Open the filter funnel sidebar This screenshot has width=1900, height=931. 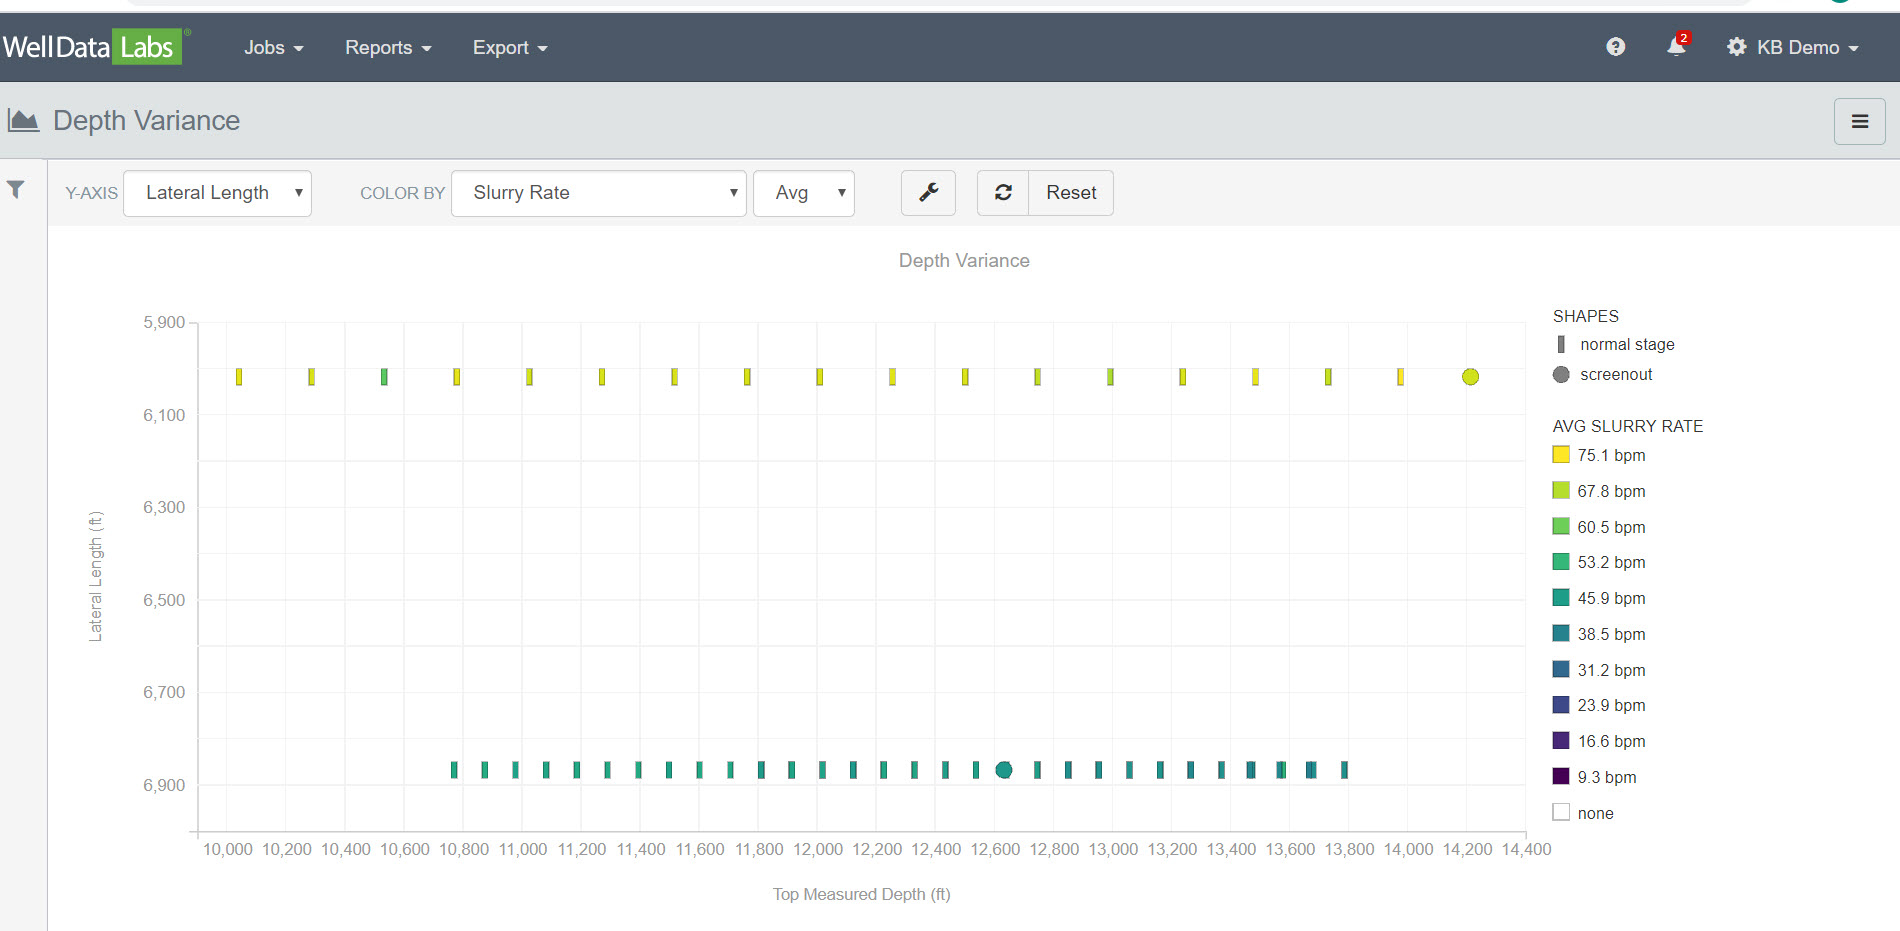[x=16, y=190]
